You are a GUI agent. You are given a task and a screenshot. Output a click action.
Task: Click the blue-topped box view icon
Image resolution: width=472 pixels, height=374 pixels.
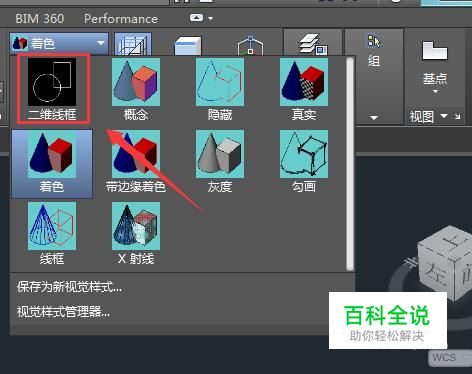188,46
